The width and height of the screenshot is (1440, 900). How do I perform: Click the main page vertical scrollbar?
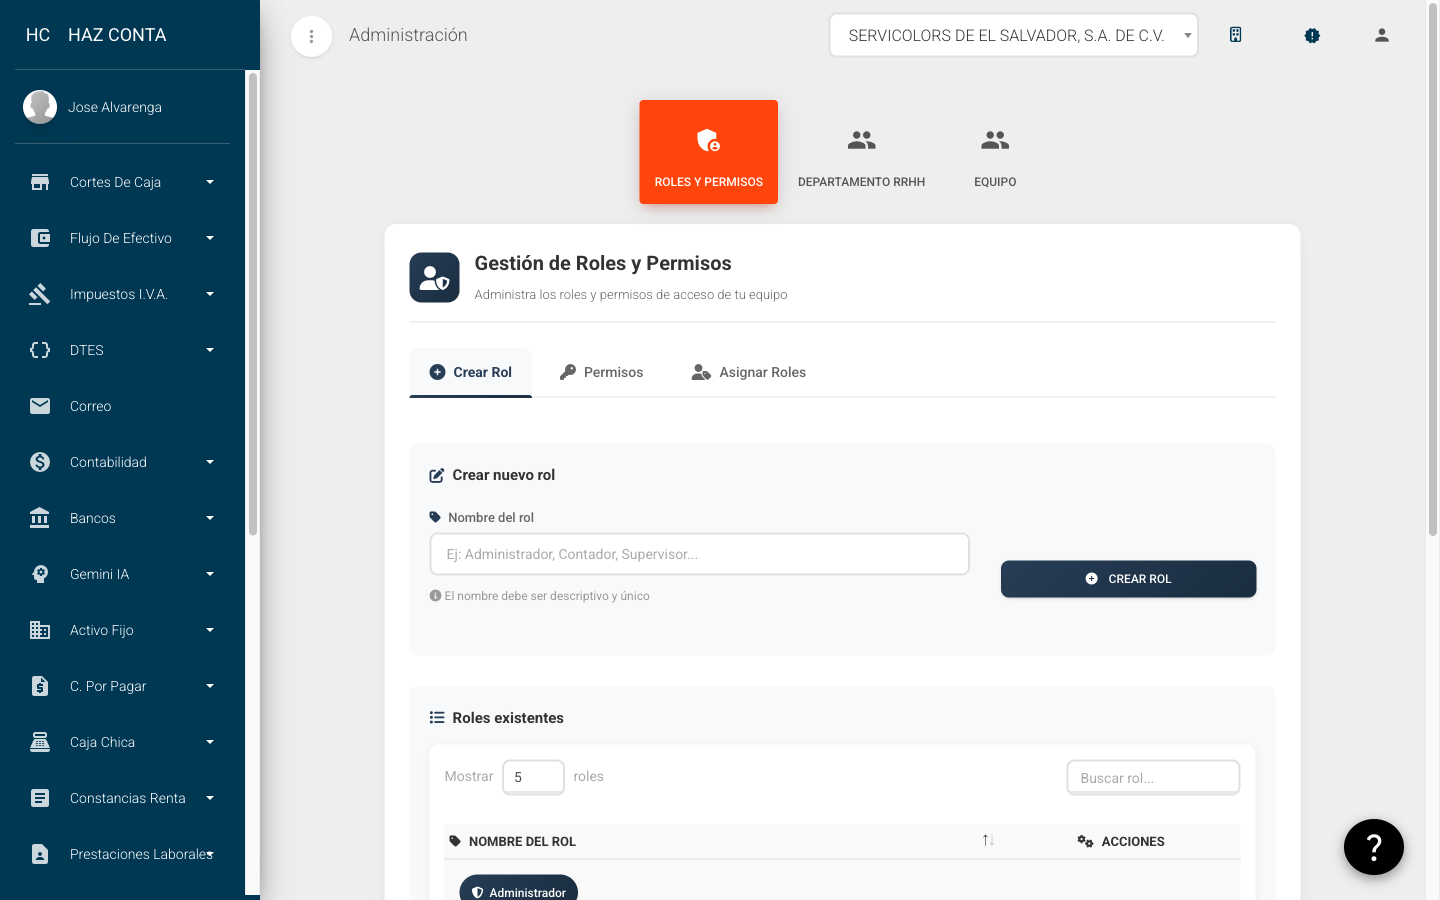[x=1433, y=270]
